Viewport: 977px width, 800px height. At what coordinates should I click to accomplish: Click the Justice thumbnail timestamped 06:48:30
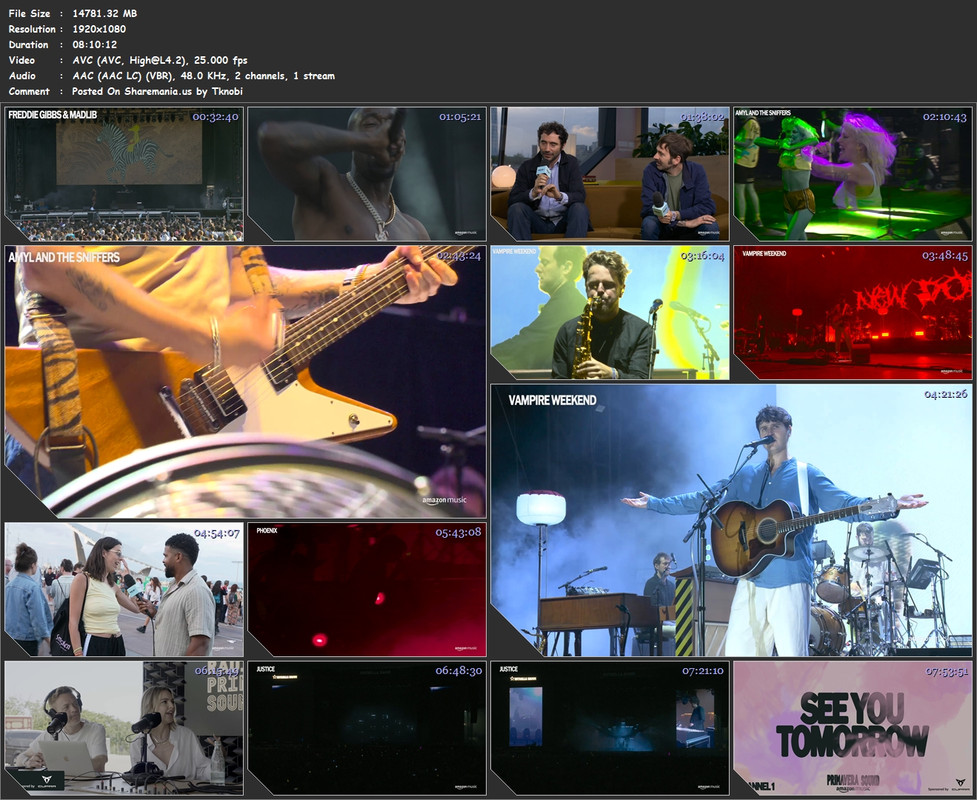(x=367, y=728)
